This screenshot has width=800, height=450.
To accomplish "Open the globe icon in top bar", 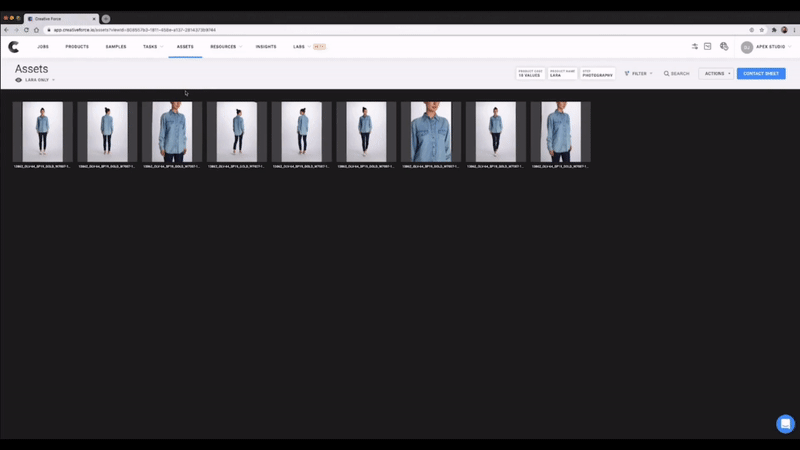I will (724, 47).
